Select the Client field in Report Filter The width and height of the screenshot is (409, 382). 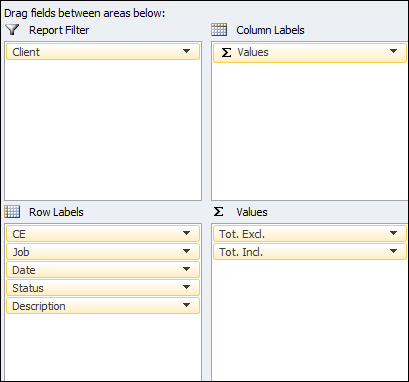click(103, 52)
